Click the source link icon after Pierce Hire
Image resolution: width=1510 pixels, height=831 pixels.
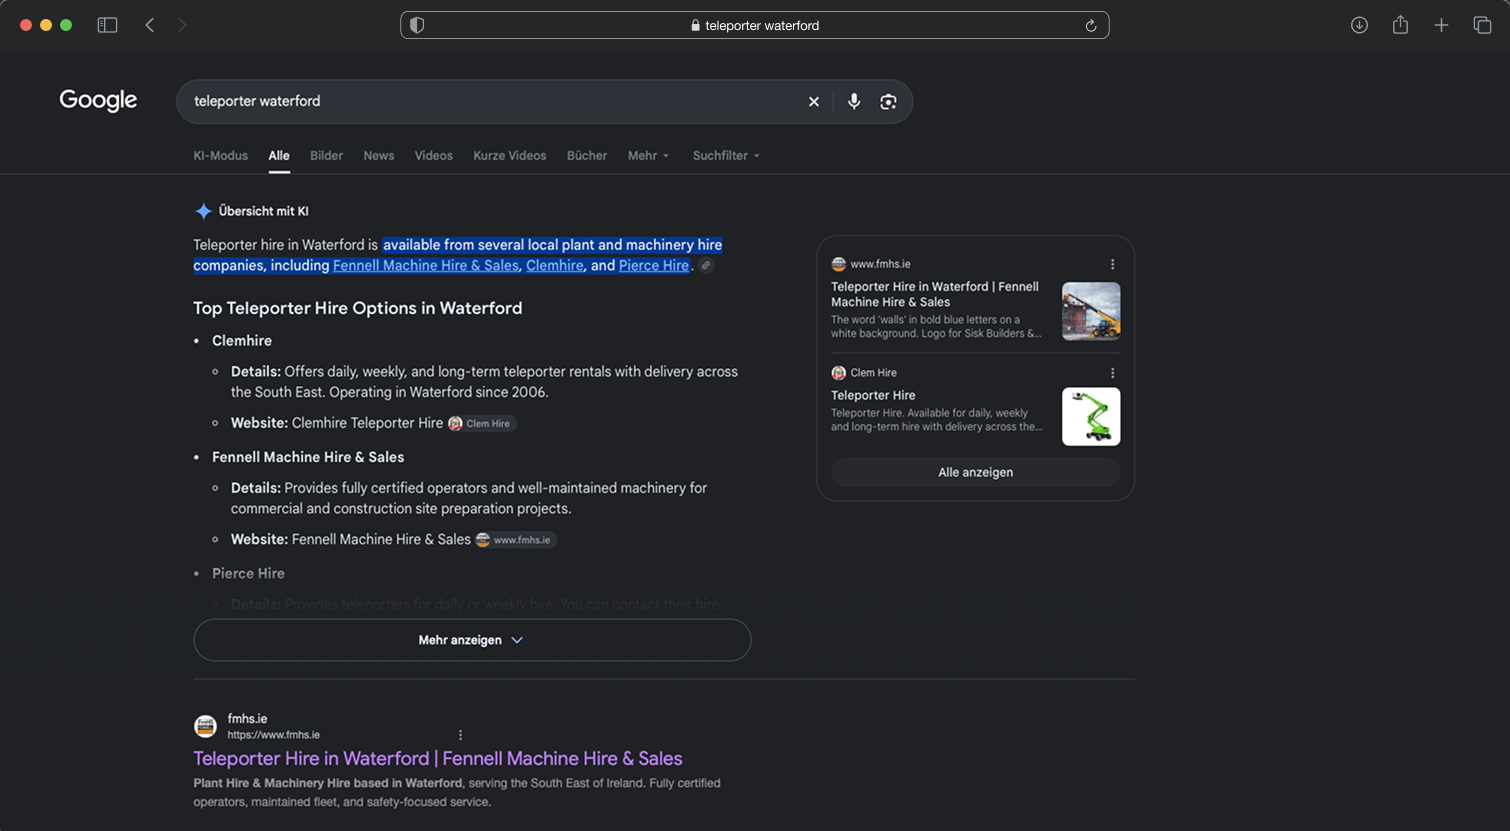pyautogui.click(x=706, y=266)
